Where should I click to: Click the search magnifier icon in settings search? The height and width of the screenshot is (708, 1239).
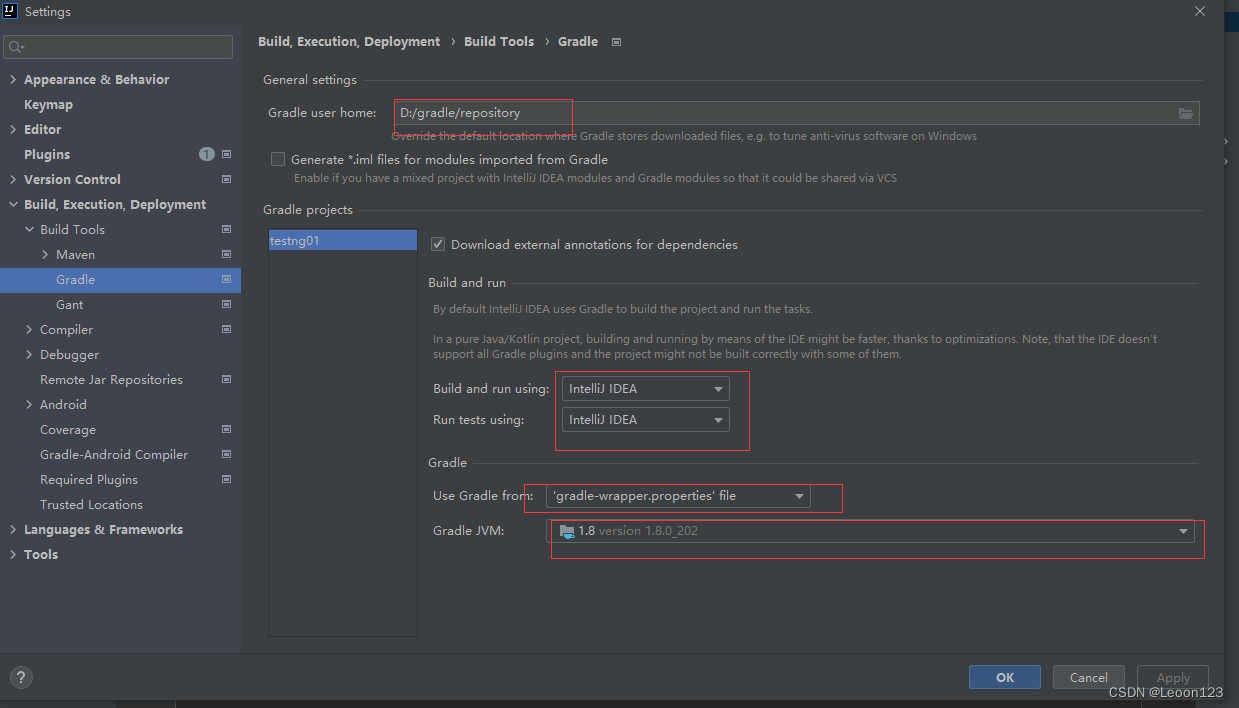click(16, 47)
